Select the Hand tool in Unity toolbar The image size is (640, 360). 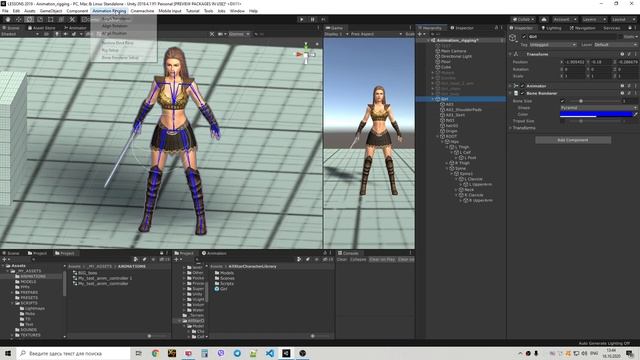(8, 19)
